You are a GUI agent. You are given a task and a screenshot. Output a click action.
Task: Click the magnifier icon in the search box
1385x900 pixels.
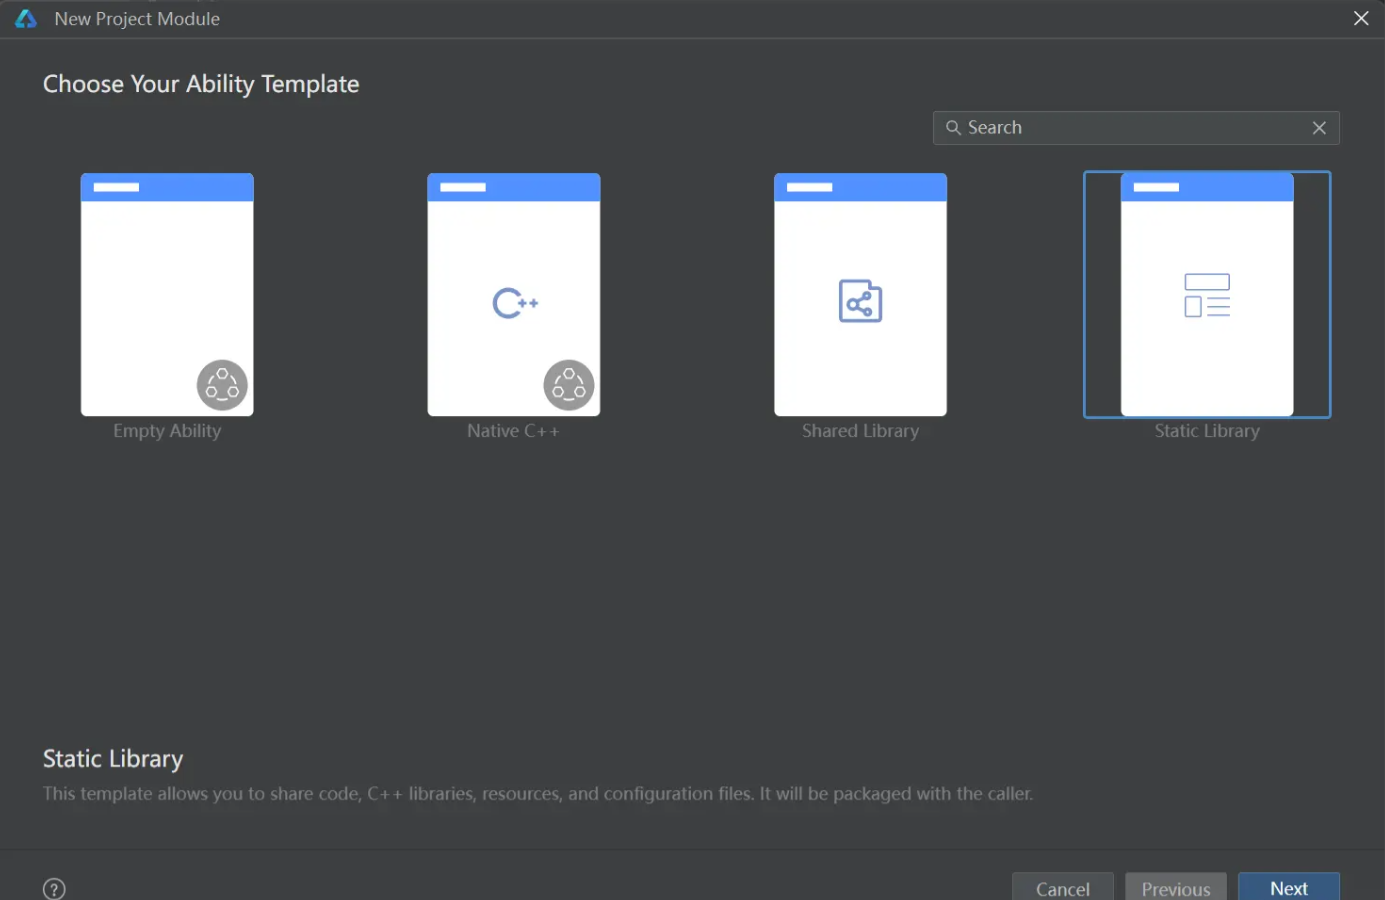[953, 128]
